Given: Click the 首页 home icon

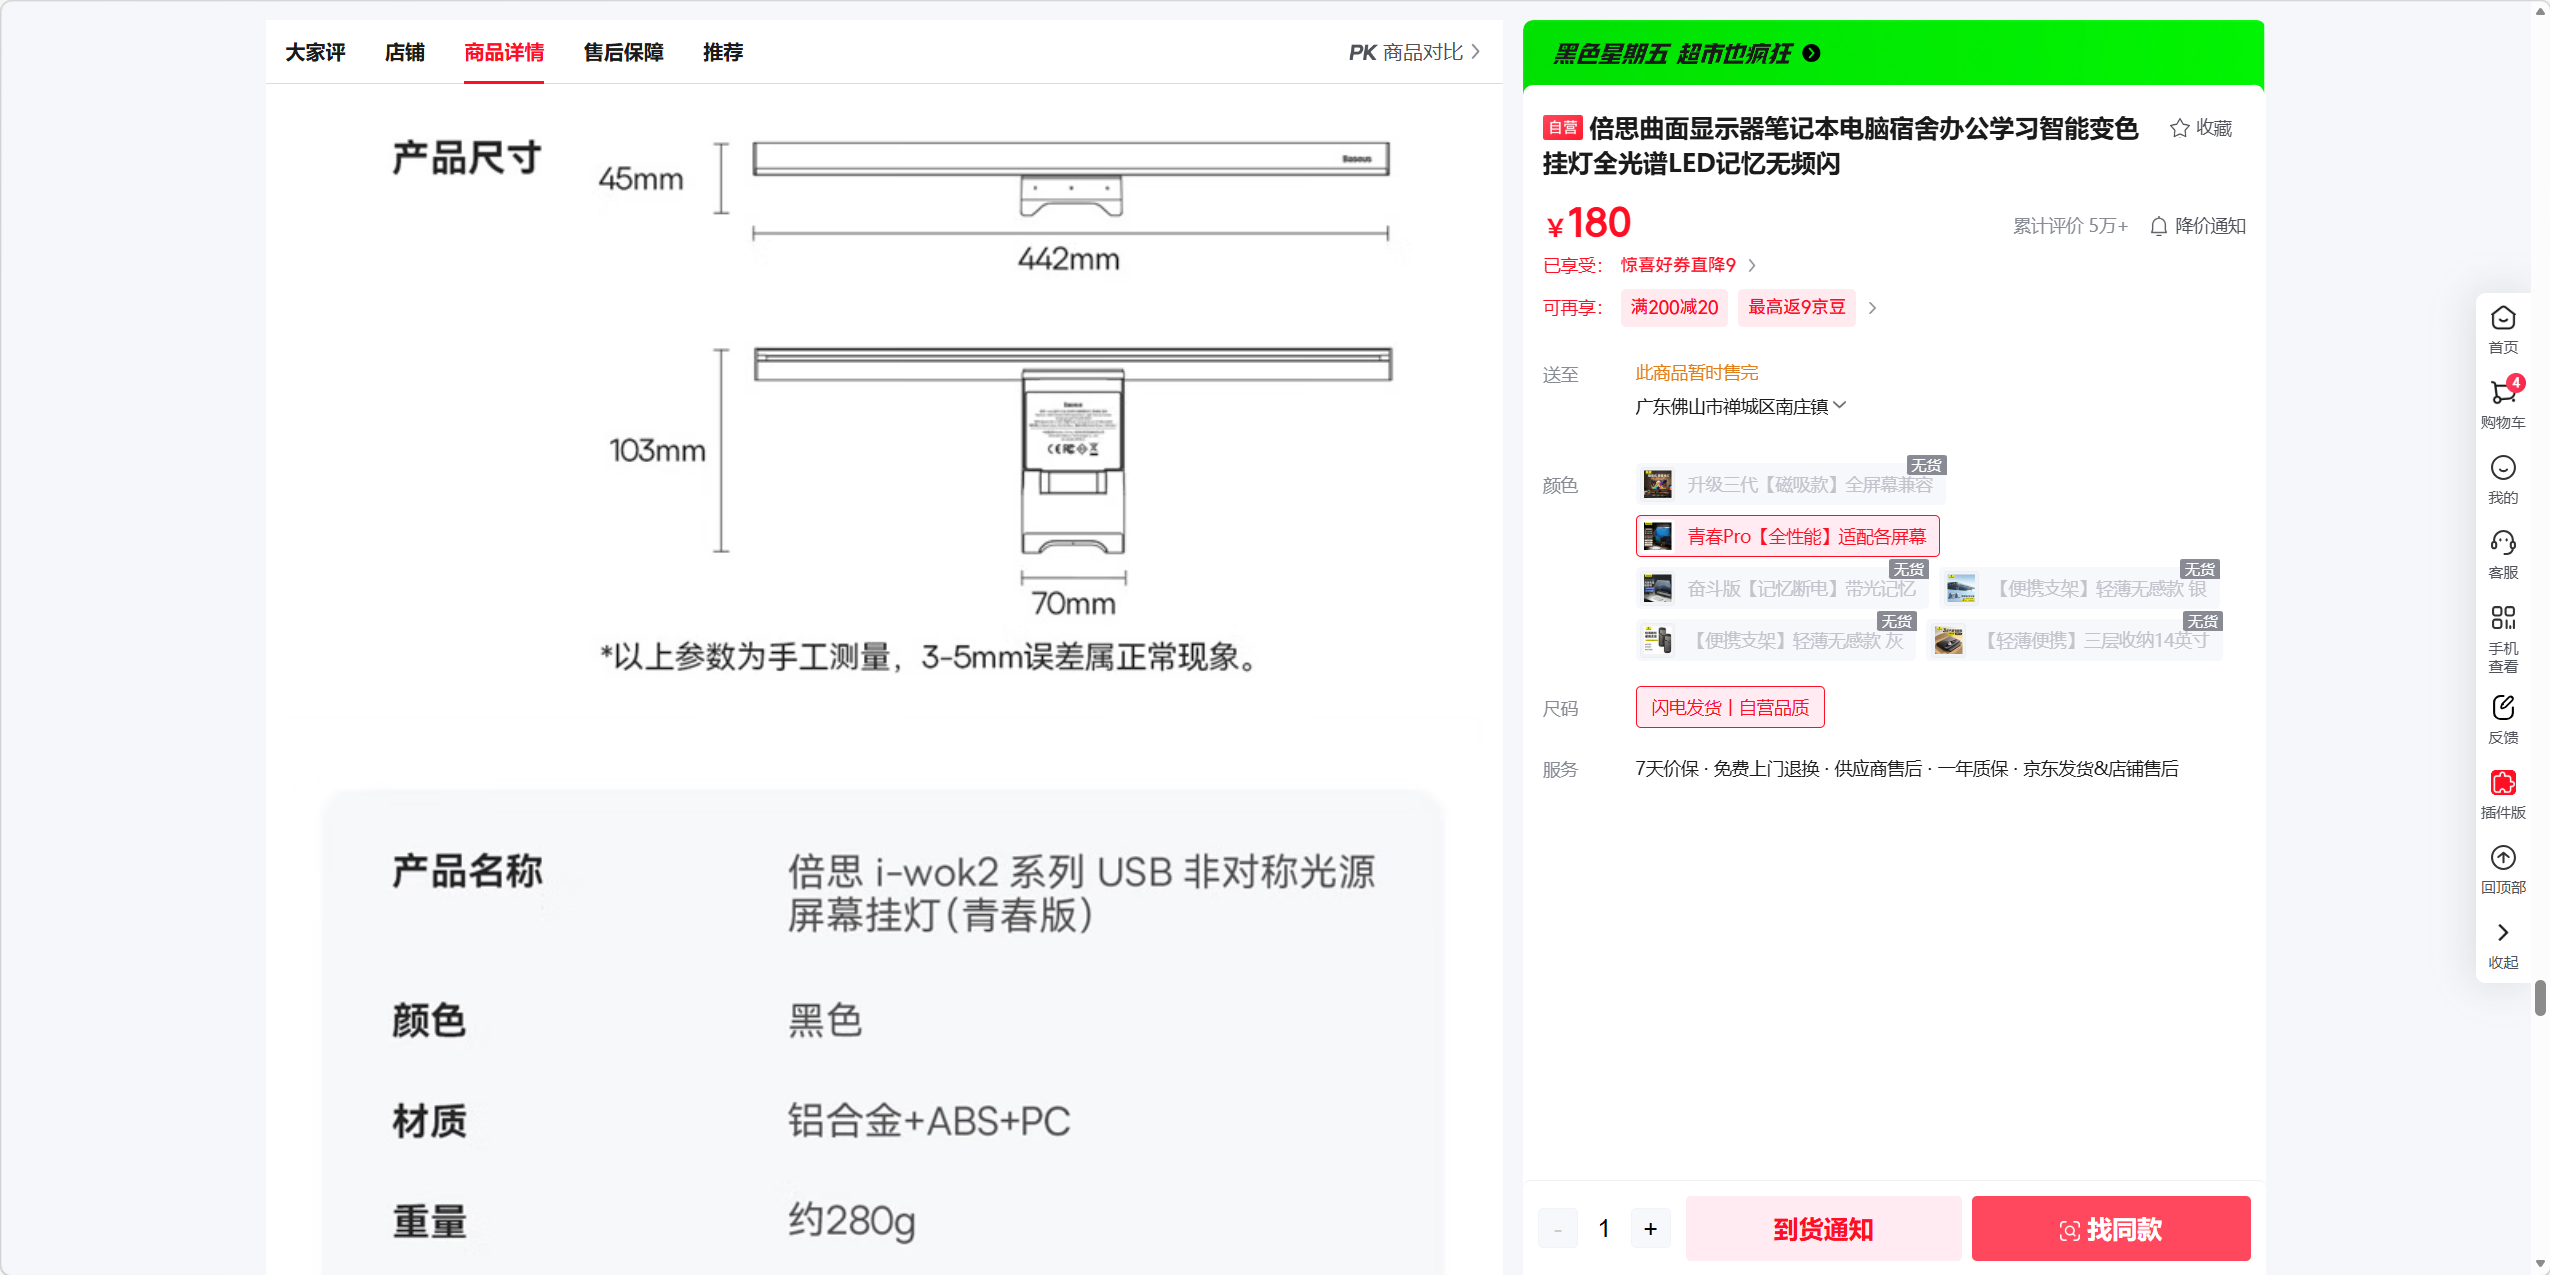Looking at the screenshot, I should pyautogui.click(x=2502, y=319).
